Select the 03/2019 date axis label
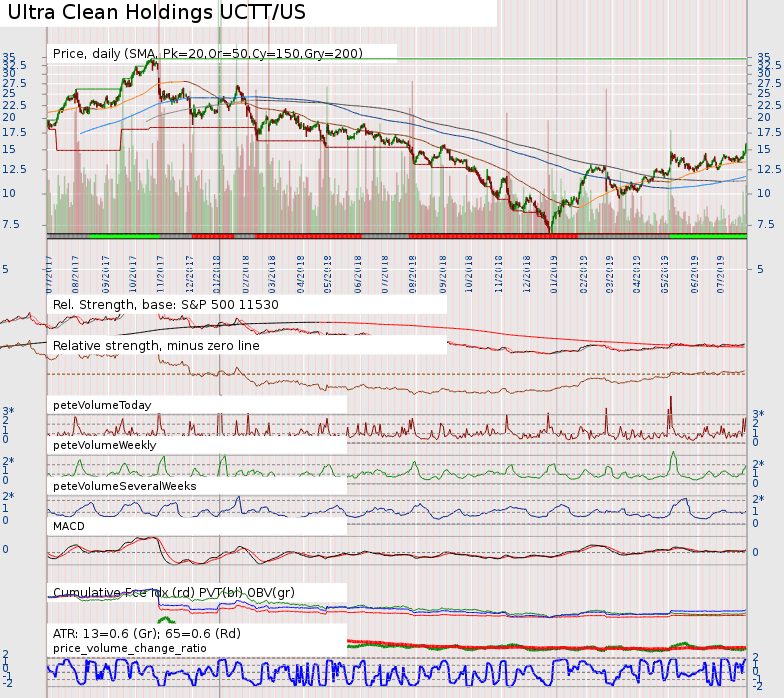The image size is (784, 698). 610,274
